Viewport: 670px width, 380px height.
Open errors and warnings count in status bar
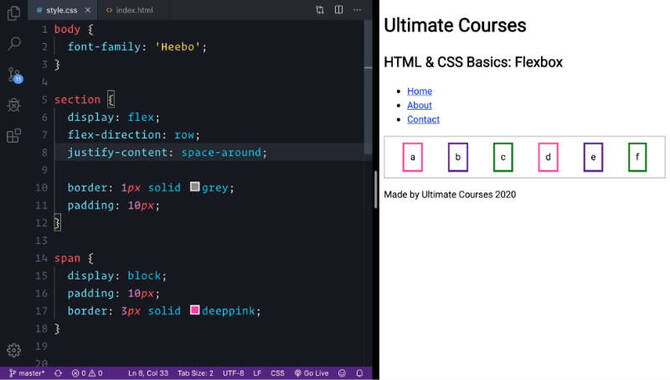[87, 373]
